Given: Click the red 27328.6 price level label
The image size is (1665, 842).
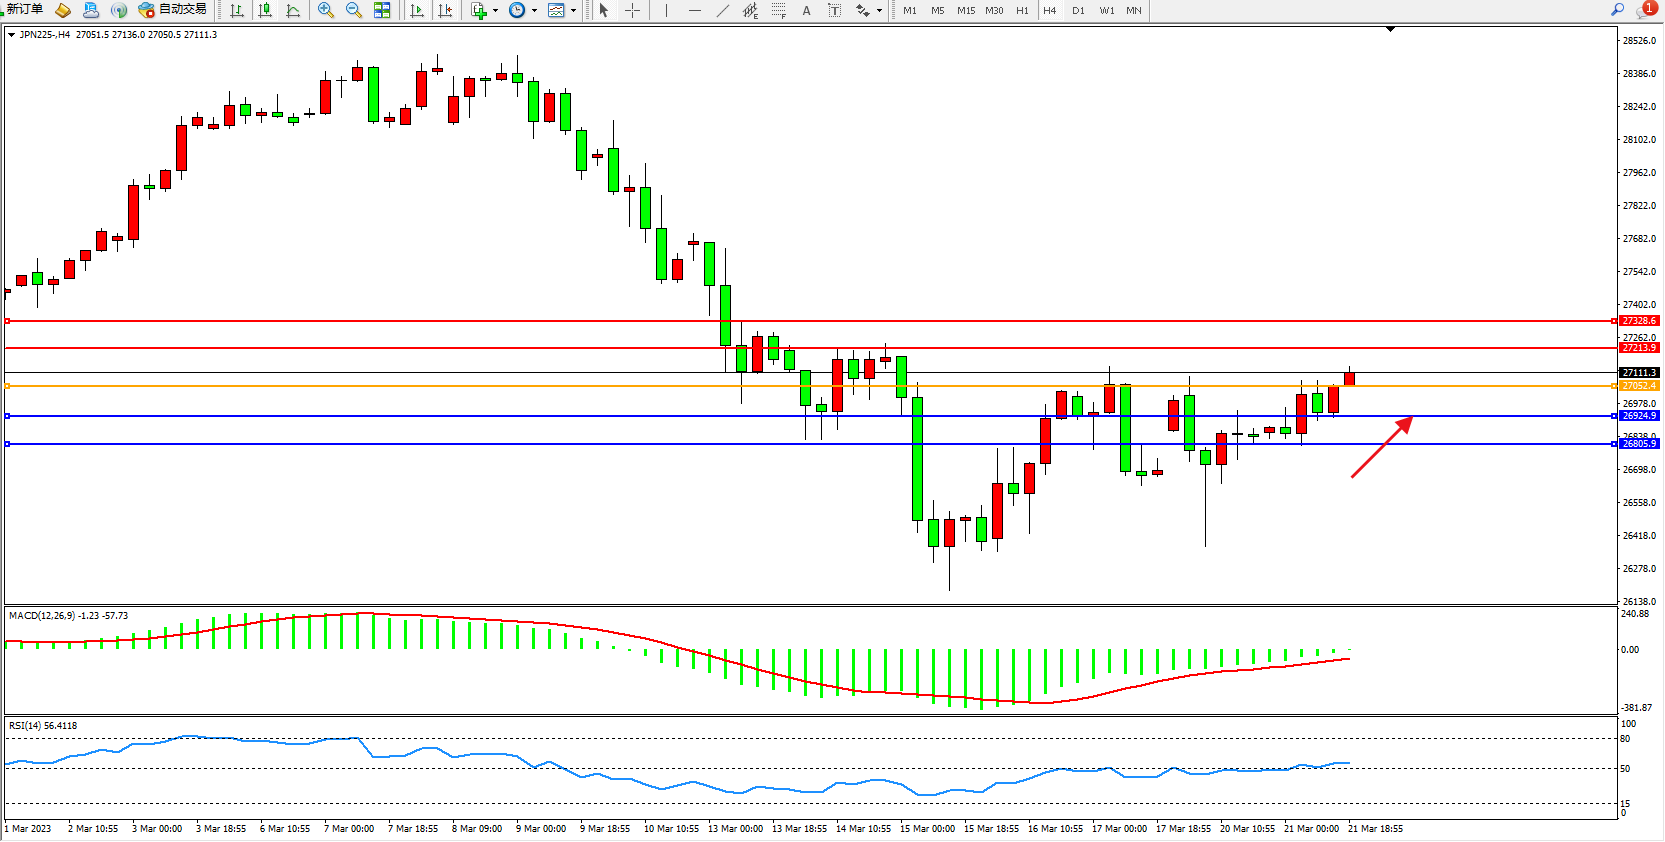Looking at the screenshot, I should (x=1639, y=321).
